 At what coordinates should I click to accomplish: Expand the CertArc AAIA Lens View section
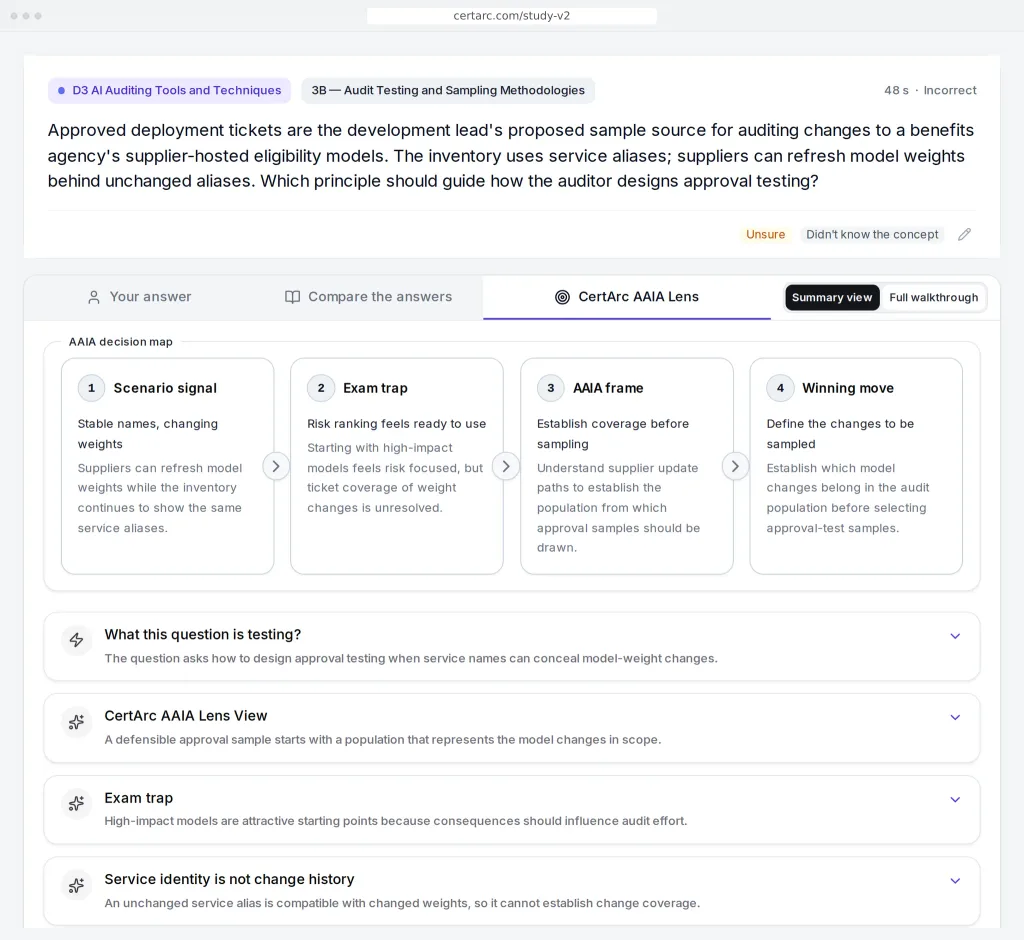pos(955,717)
